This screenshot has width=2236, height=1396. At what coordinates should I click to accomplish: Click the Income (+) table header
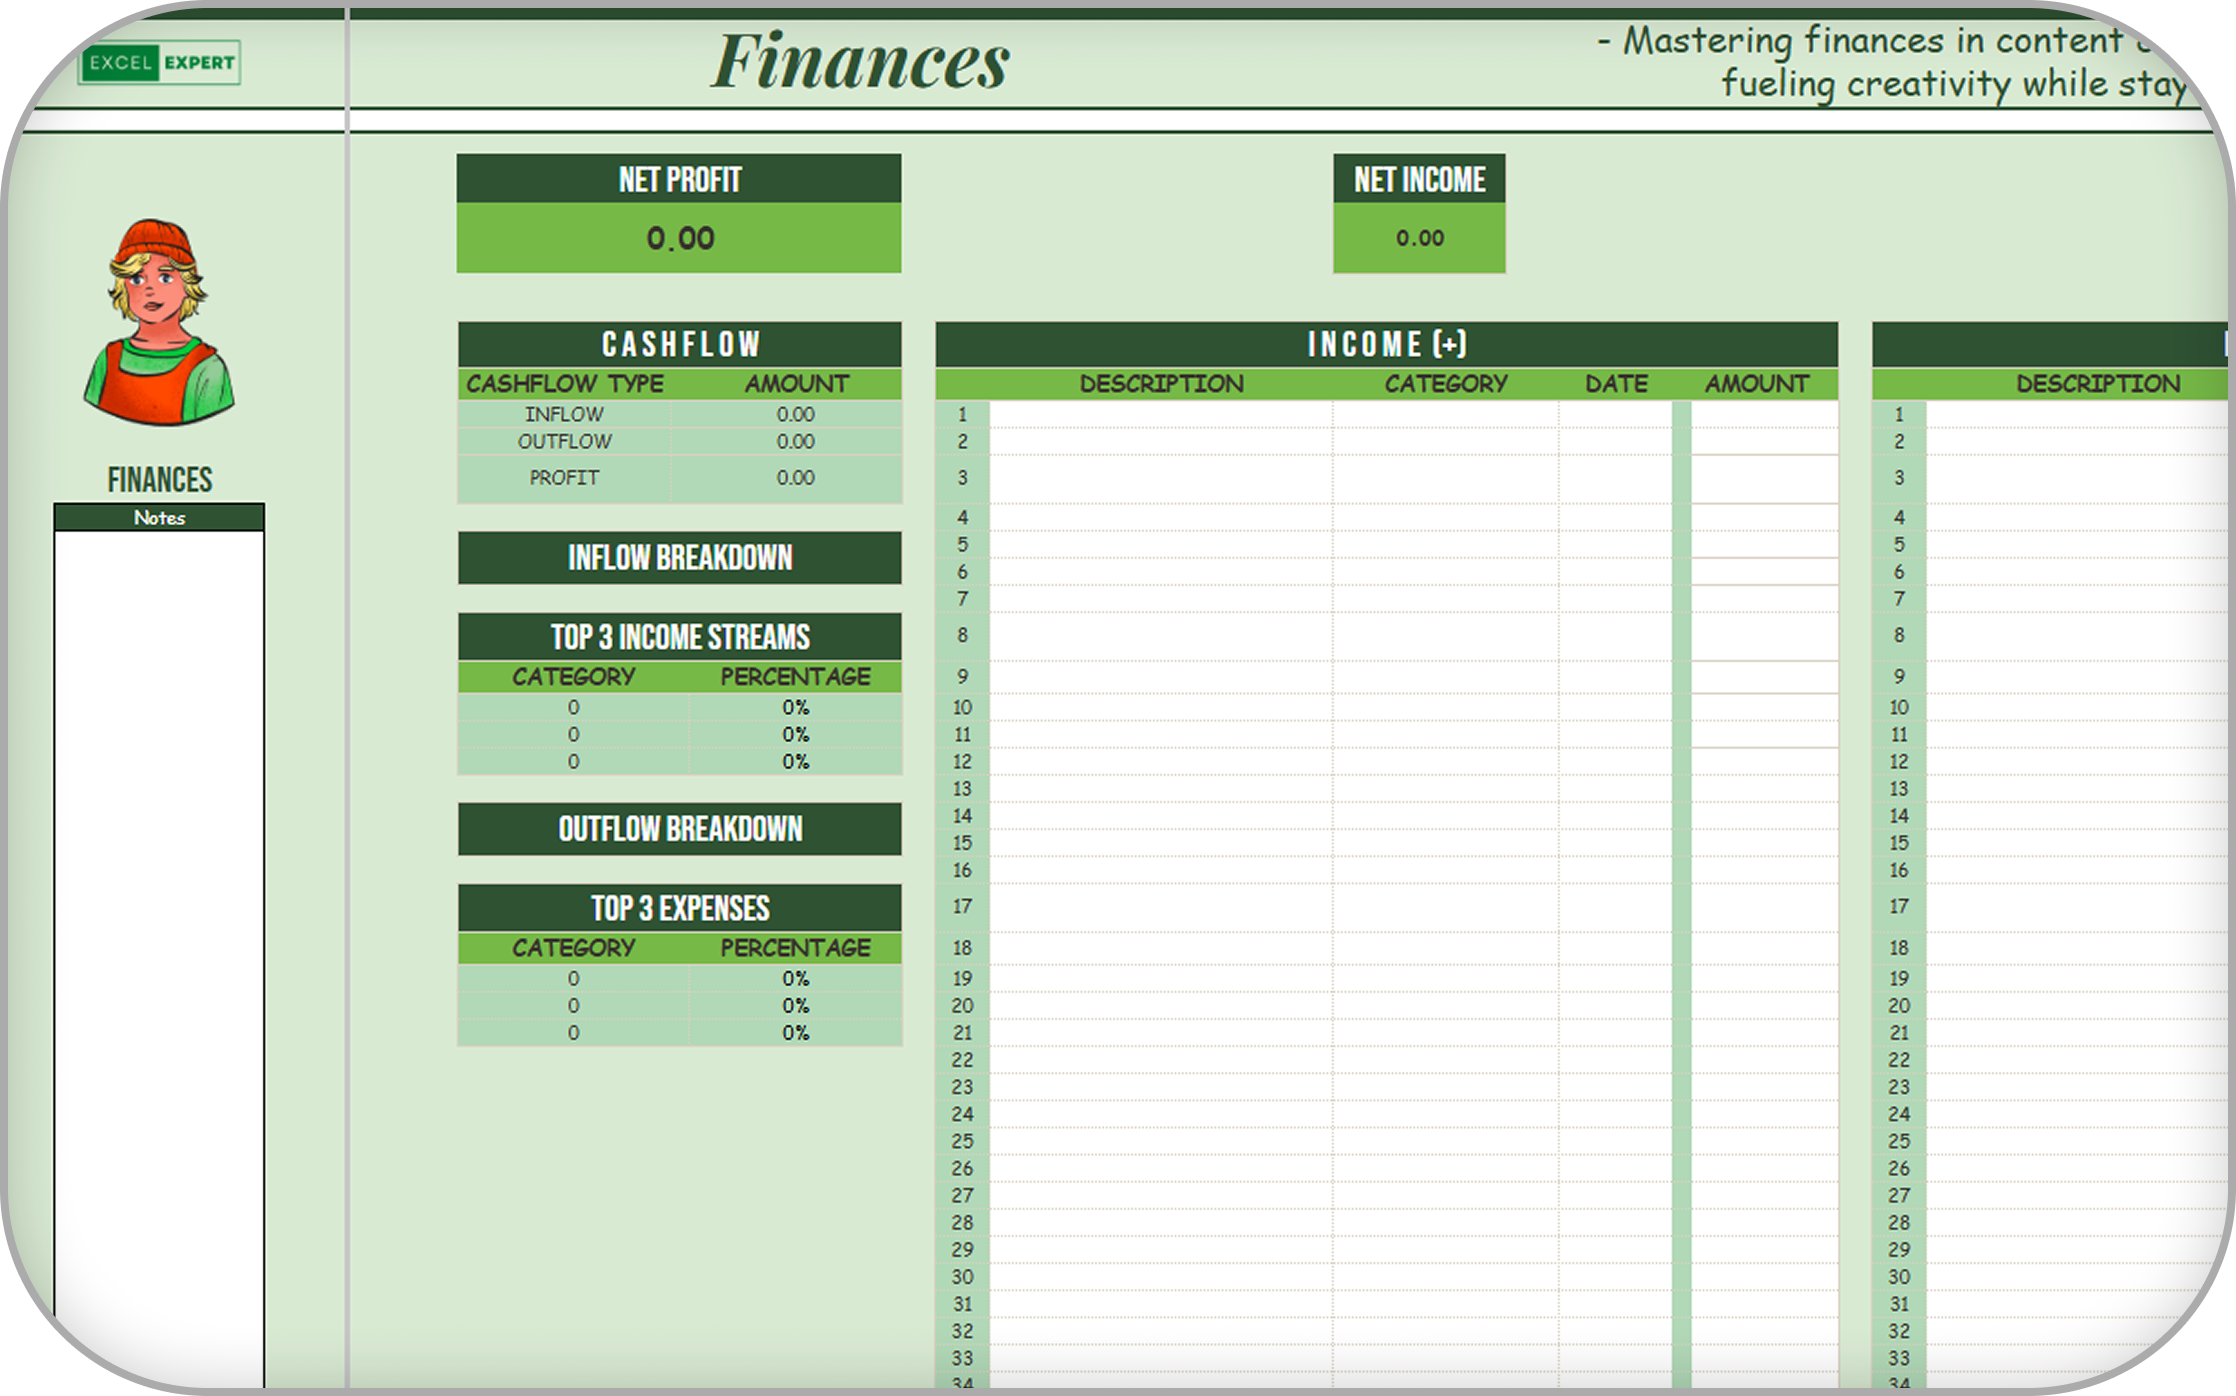(x=1386, y=344)
